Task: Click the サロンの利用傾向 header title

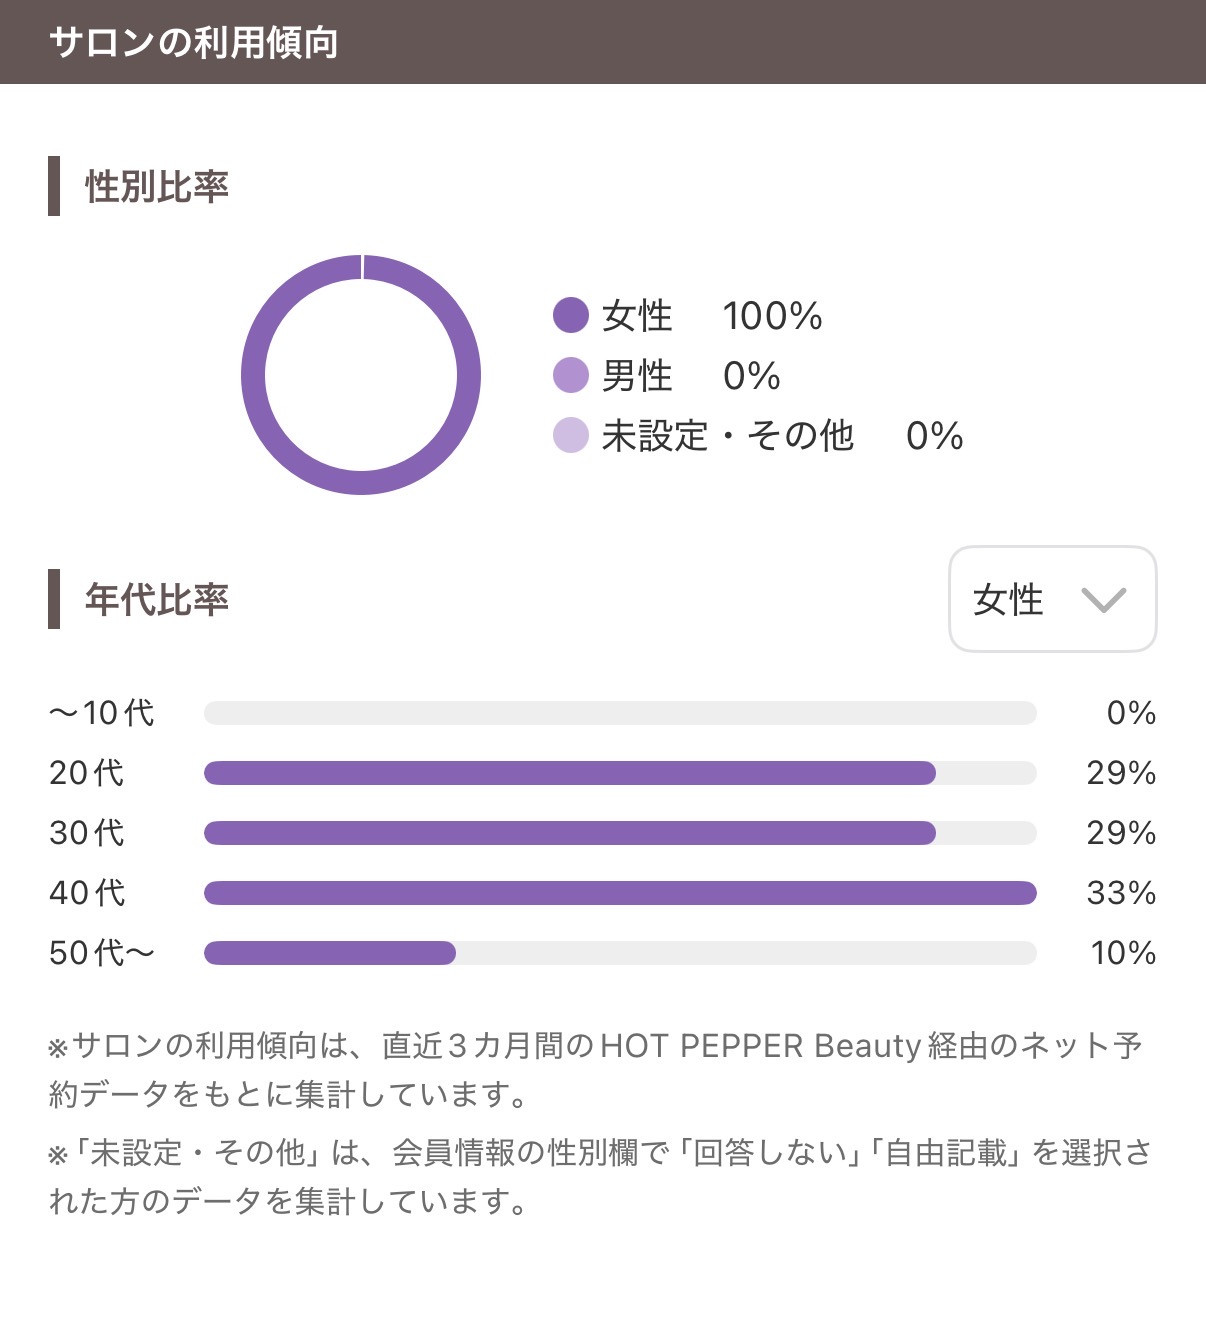Action: pyautogui.click(x=193, y=42)
